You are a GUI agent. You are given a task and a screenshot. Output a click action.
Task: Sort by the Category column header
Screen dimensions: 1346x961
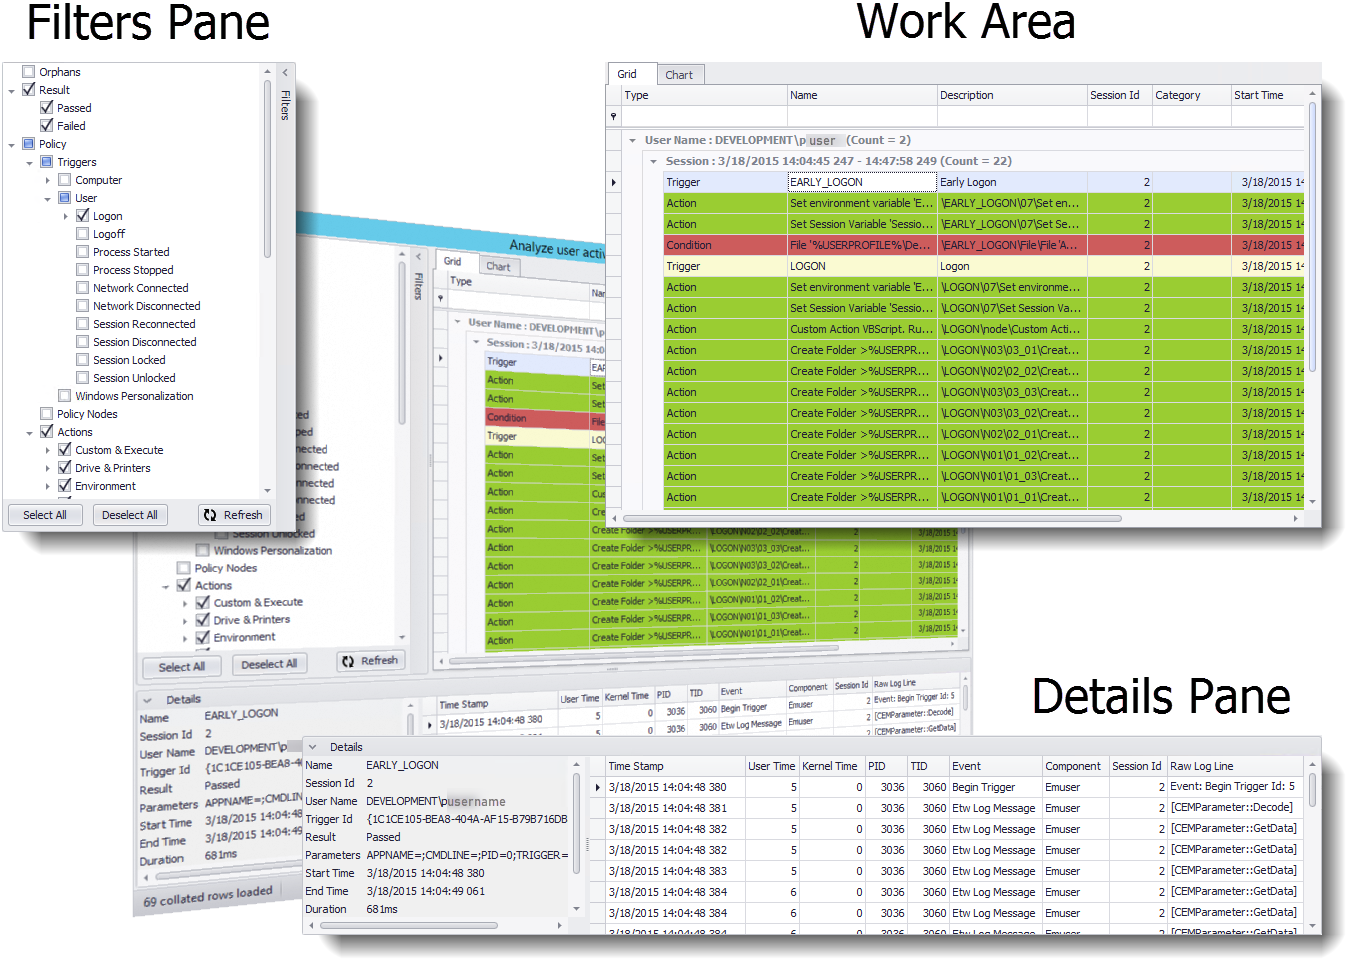click(1192, 95)
